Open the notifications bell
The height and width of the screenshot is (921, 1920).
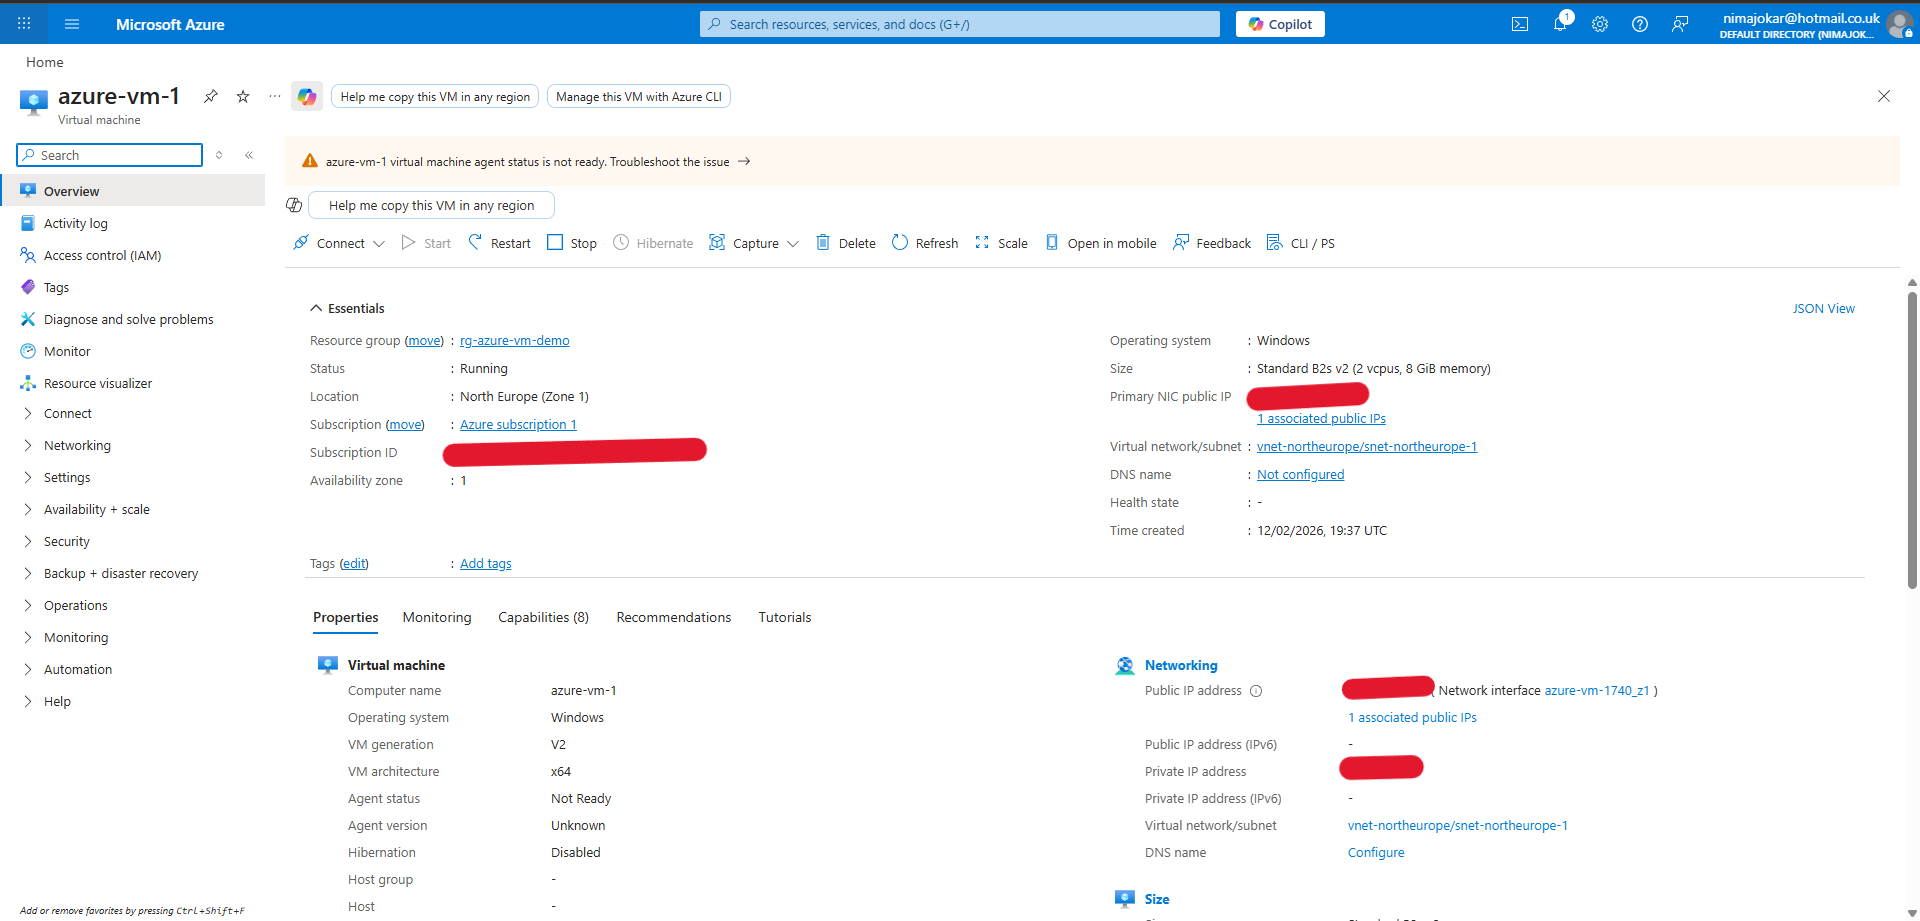(1559, 24)
